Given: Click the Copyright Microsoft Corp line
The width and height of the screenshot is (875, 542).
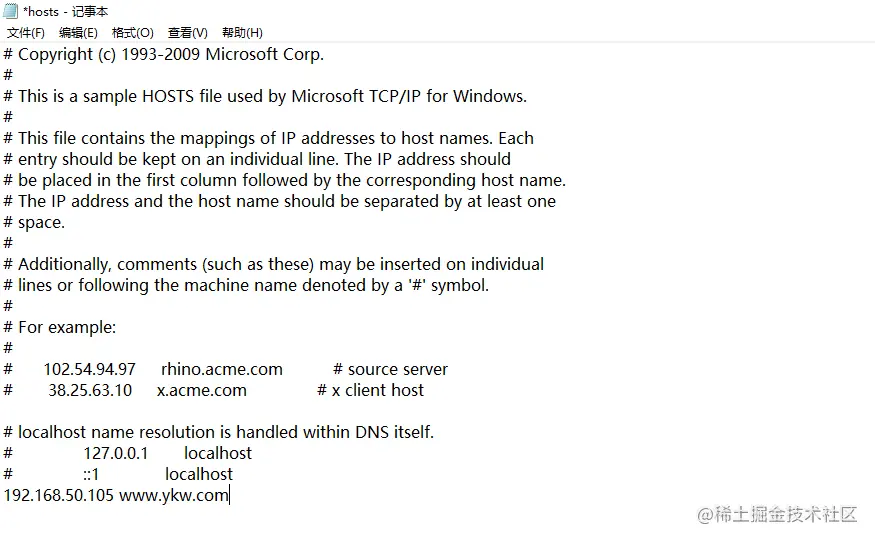Looking at the screenshot, I should [164, 55].
